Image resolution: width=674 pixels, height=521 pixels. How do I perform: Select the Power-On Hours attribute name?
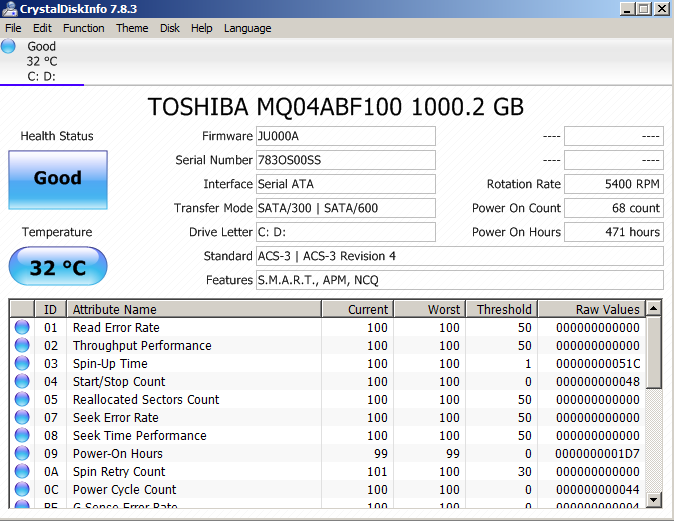click(x=118, y=454)
